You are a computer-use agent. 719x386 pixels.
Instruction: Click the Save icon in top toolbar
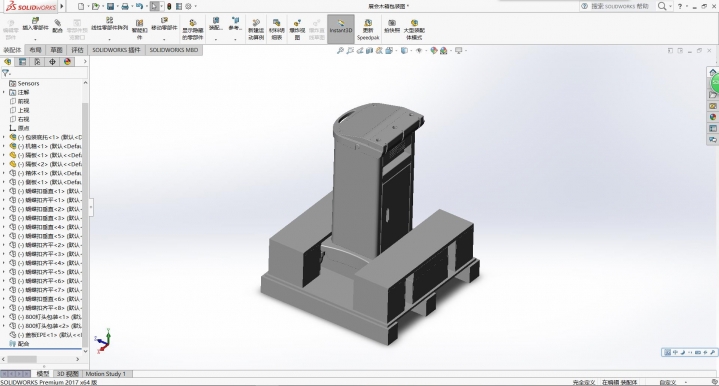[x=111, y=6]
